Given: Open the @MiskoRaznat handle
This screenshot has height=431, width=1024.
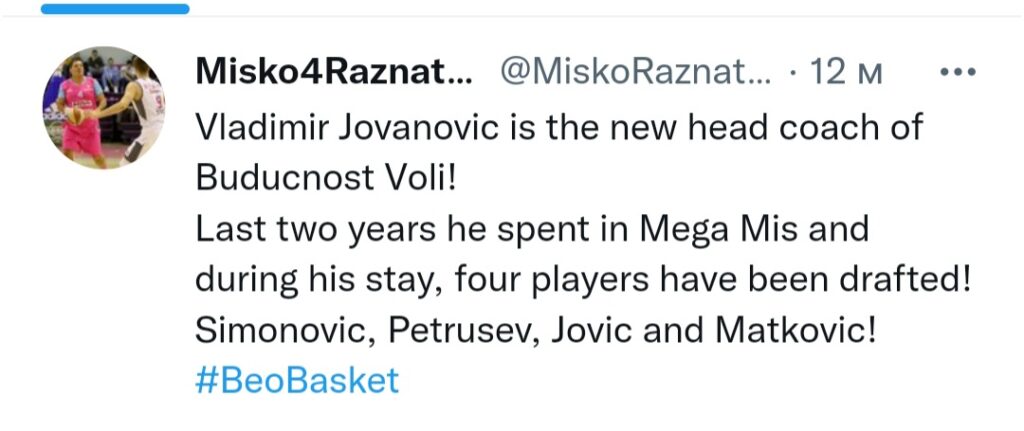Looking at the screenshot, I should click(635, 72).
